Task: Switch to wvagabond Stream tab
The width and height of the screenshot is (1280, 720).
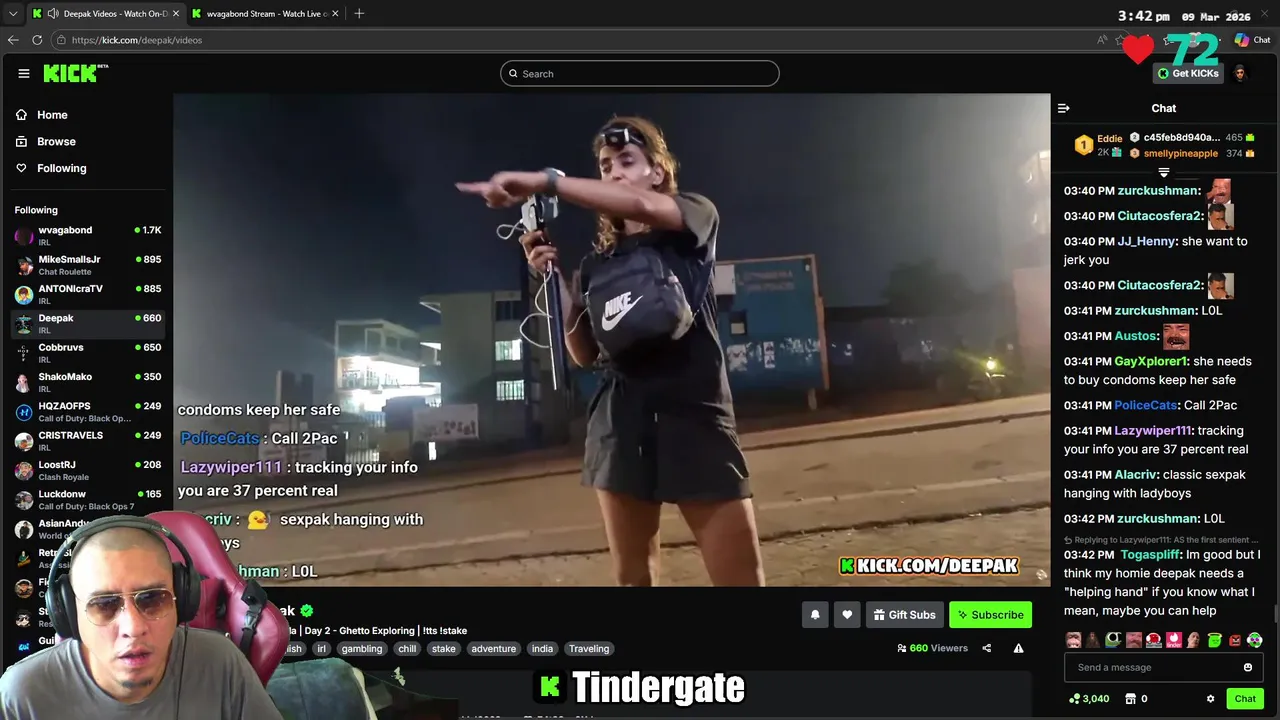Action: coord(265,14)
